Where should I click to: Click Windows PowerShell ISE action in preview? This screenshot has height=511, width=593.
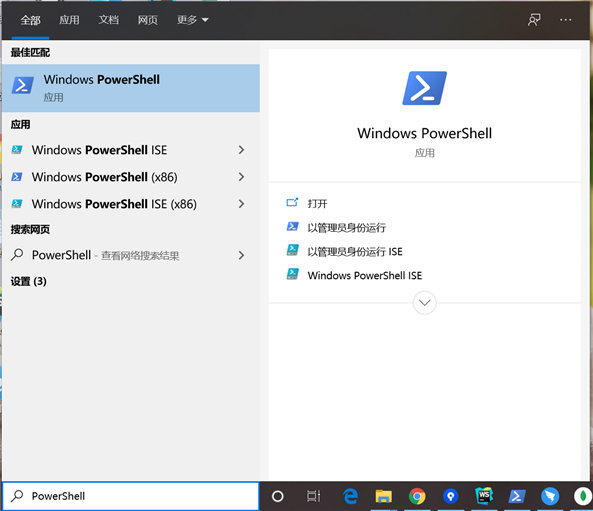point(365,275)
